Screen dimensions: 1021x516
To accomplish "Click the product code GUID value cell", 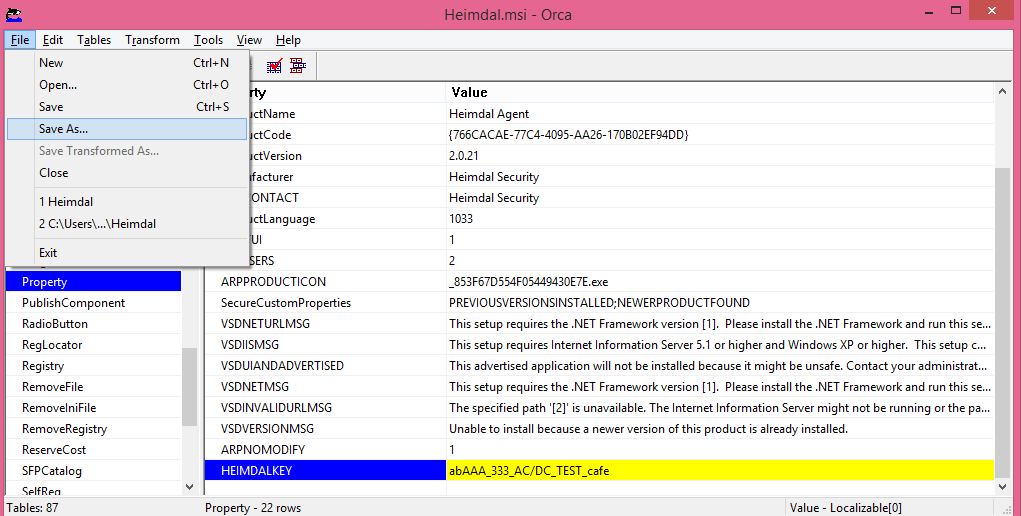I will [720, 135].
